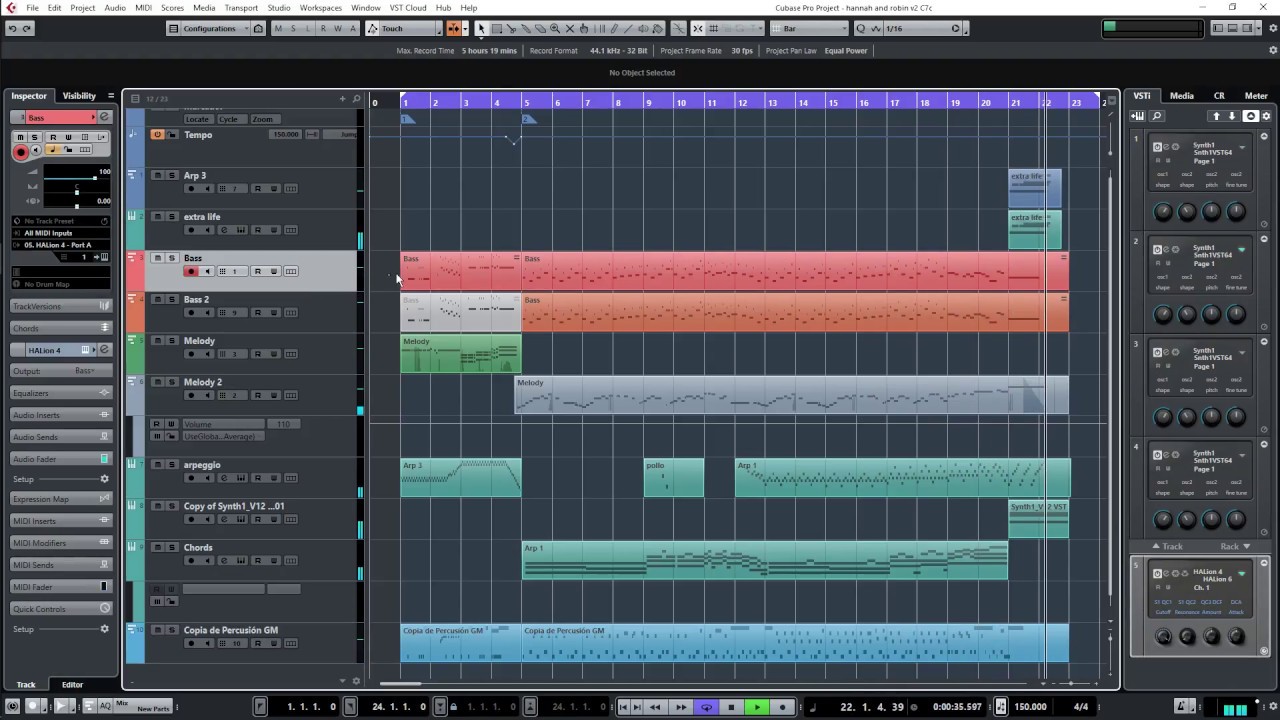Open the Transport menu

coord(241,7)
